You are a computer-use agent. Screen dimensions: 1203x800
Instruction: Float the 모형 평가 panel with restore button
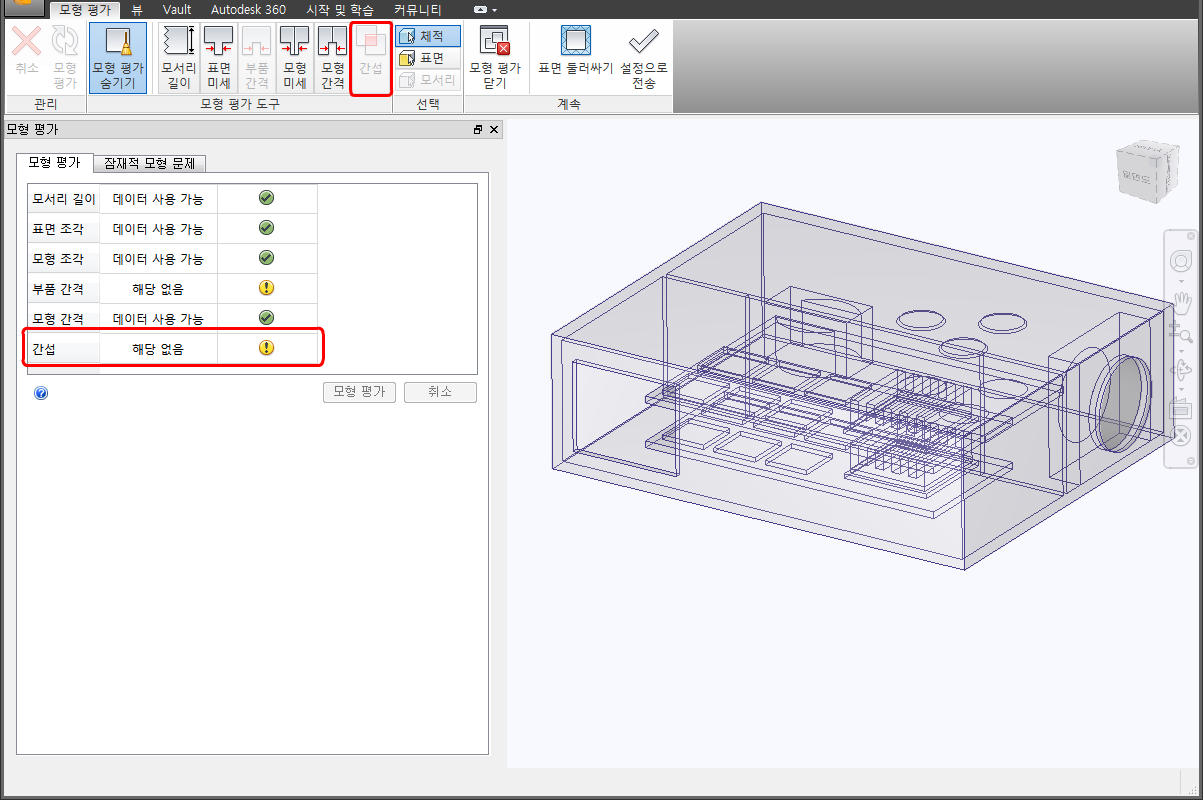click(x=478, y=130)
